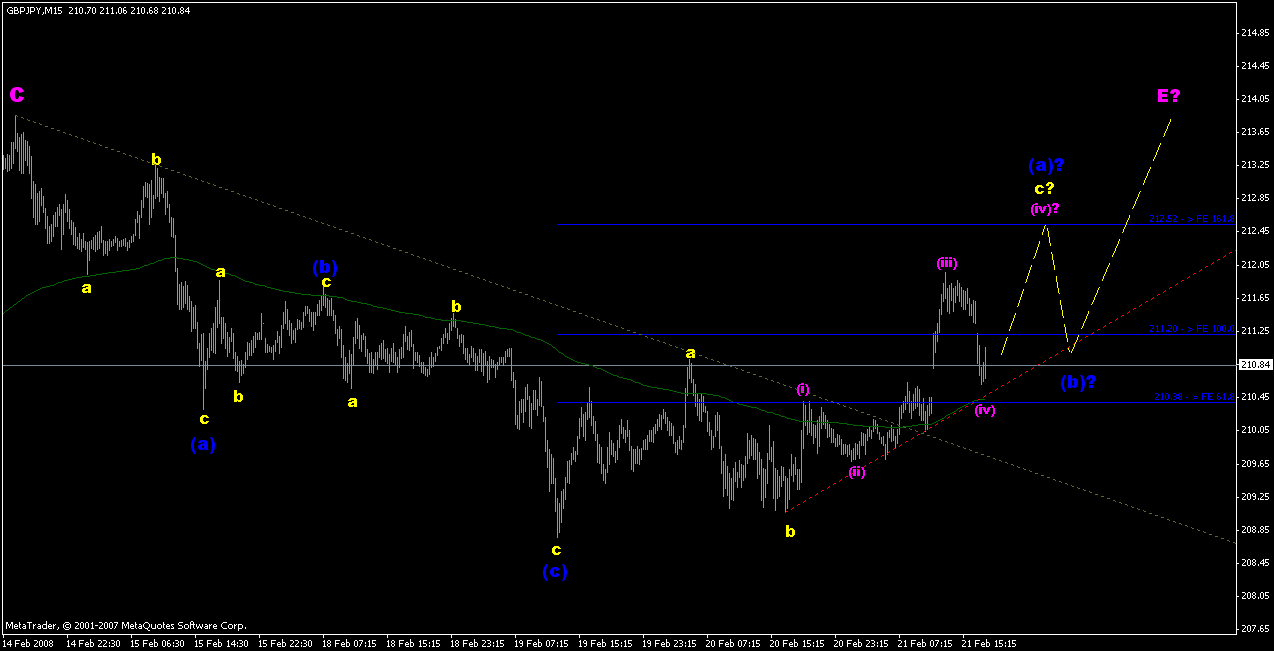Click the '20 Feb 23:15' time label
The height and width of the screenshot is (651, 1274).
click(861, 644)
